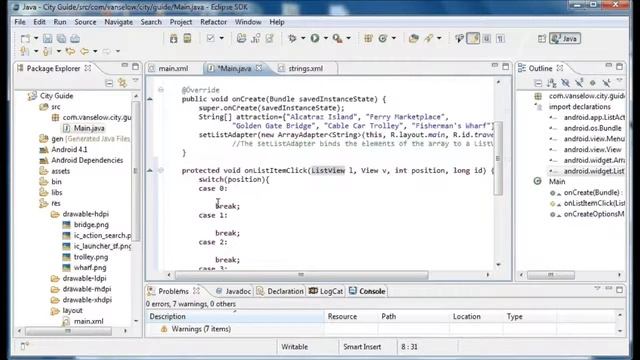Open the Refactor menu
The image size is (640, 360).
point(213,22)
